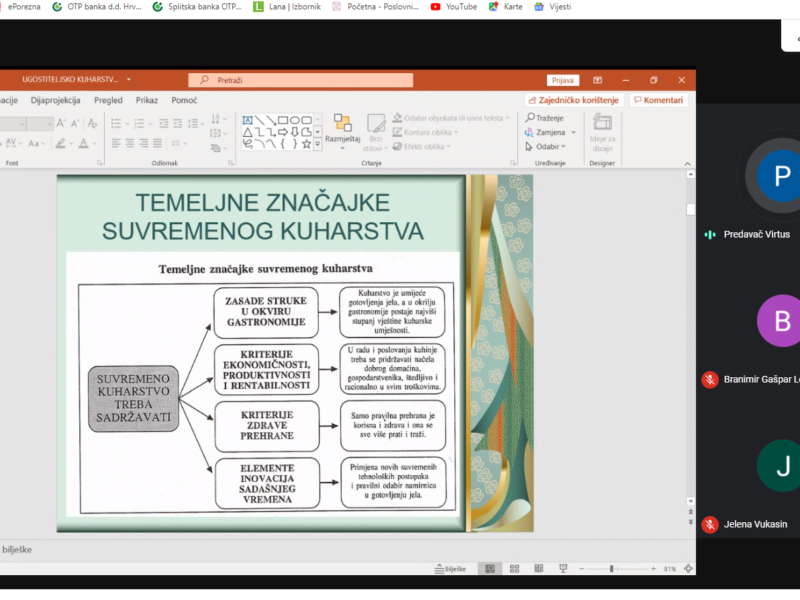Click the Decrease Font Size icon

(x=75, y=123)
